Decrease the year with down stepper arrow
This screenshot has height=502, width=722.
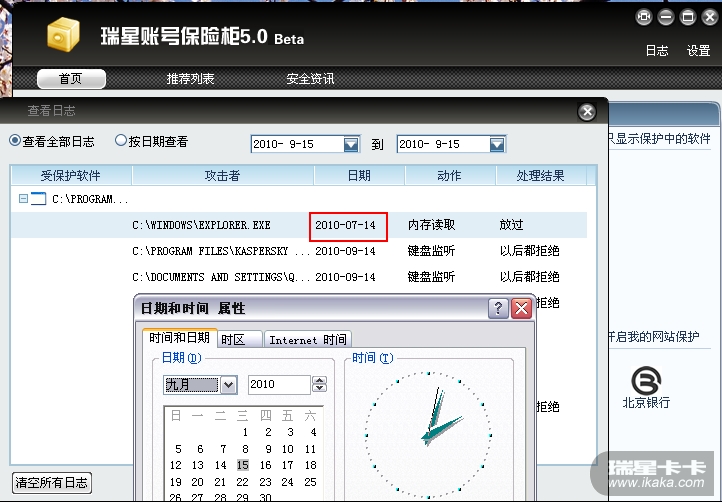[x=320, y=388]
